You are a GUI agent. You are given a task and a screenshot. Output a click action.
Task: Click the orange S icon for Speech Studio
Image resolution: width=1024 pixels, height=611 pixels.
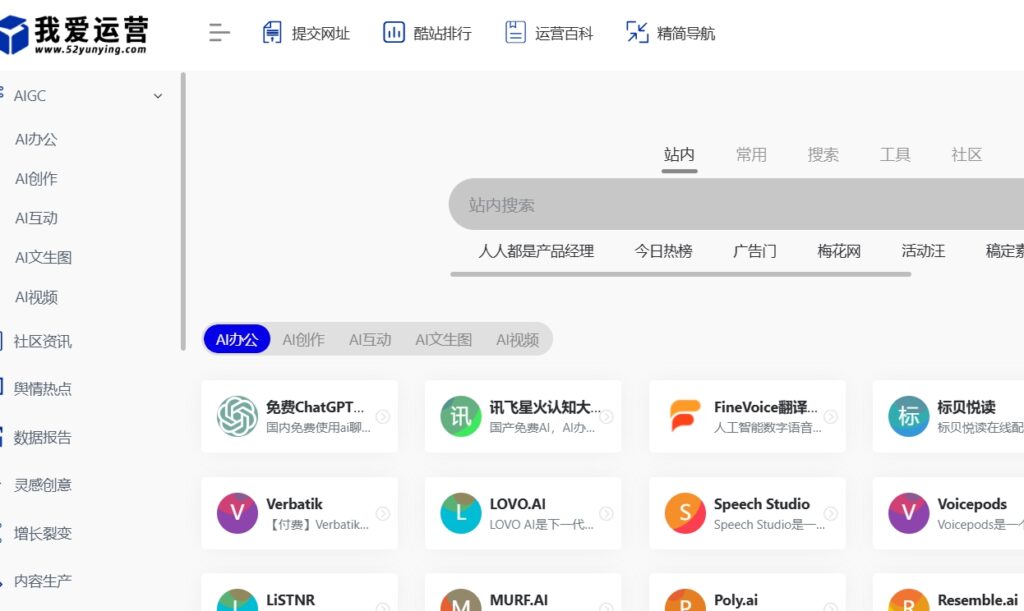pos(684,513)
